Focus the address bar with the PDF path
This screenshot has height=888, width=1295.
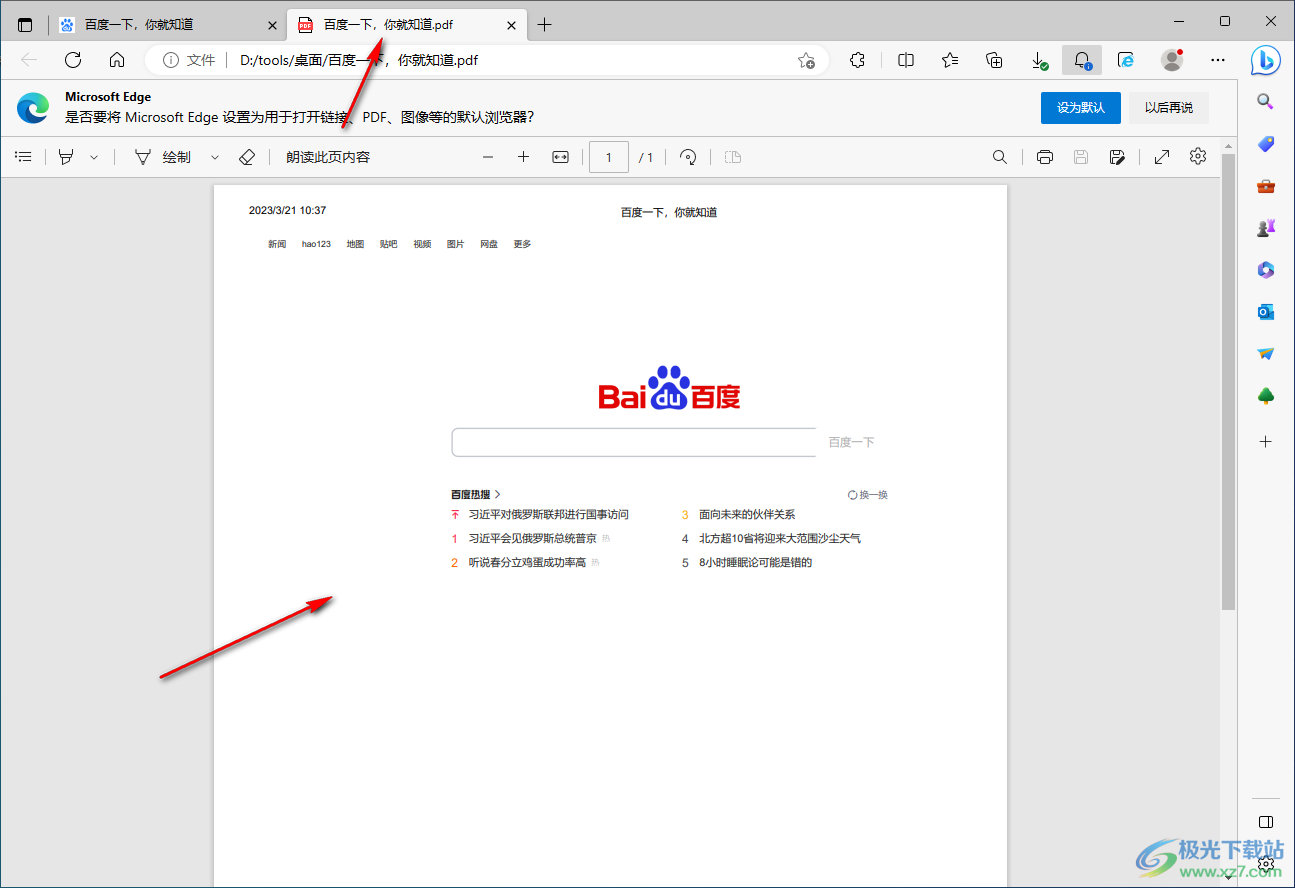point(488,60)
